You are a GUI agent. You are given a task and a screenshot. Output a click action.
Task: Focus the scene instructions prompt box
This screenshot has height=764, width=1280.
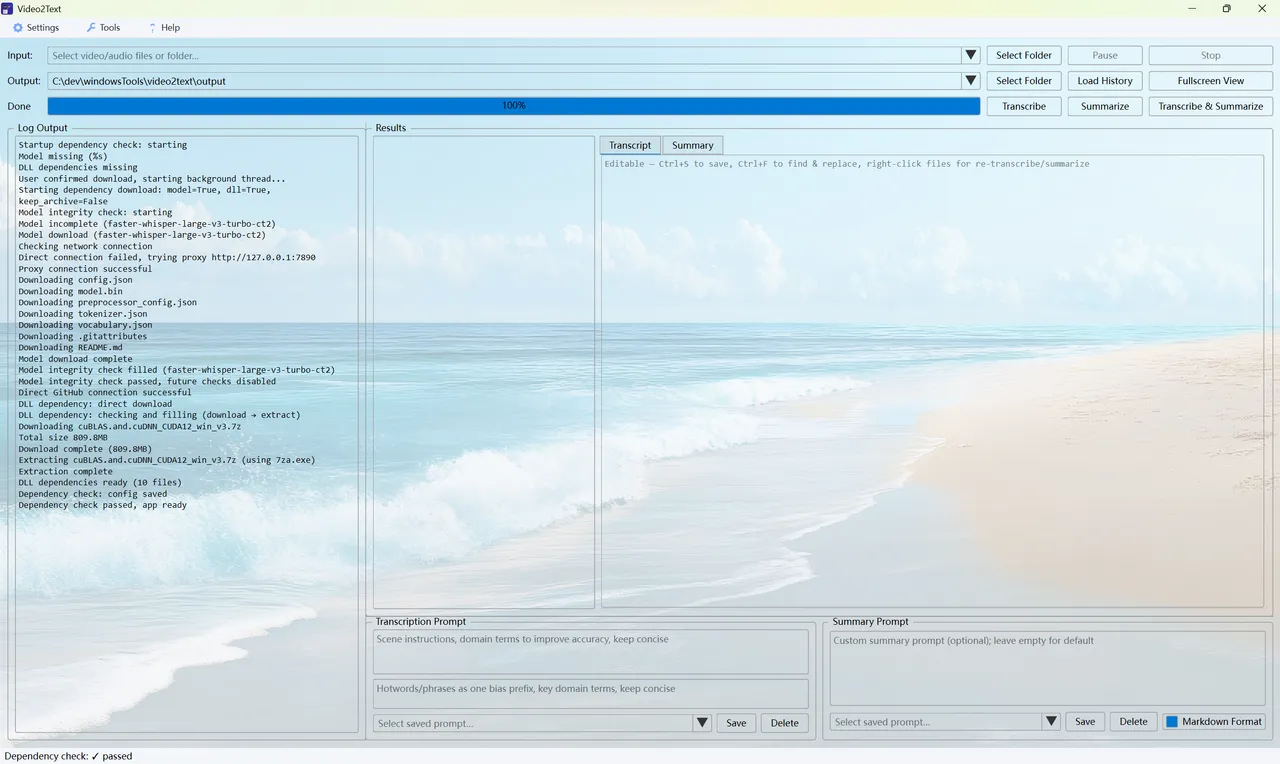[590, 652]
